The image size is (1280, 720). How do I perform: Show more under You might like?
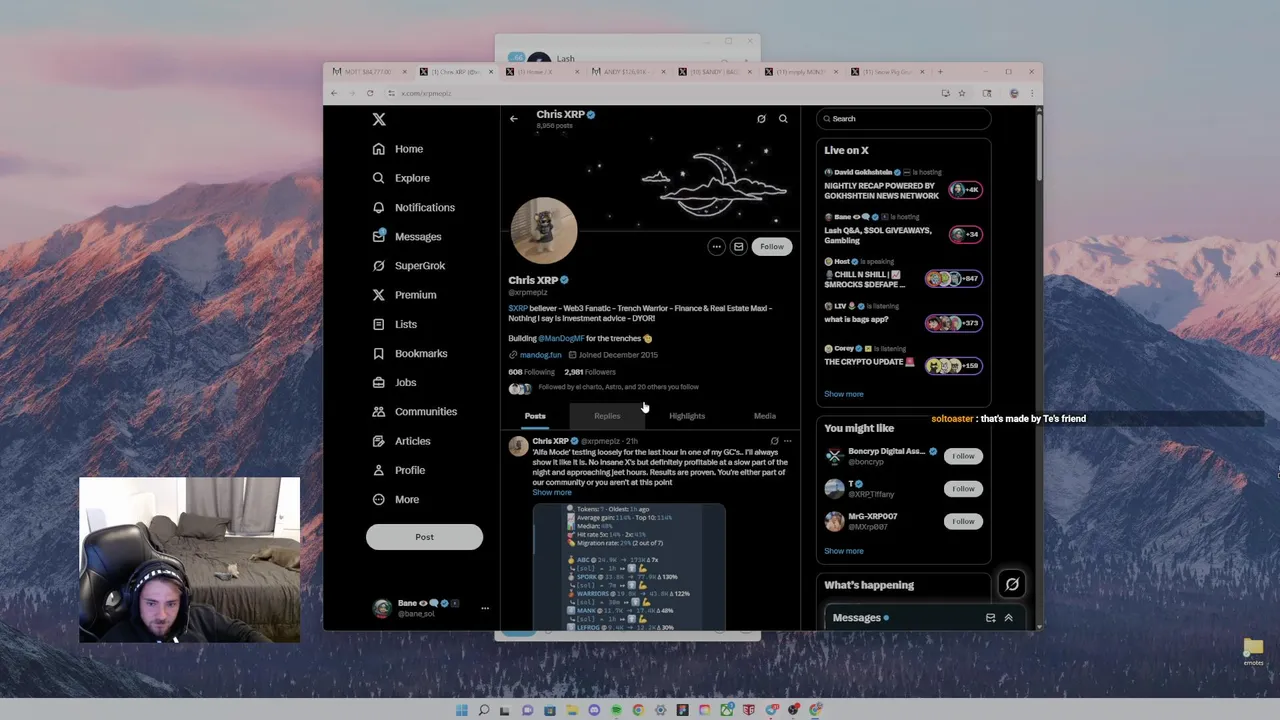(x=844, y=551)
